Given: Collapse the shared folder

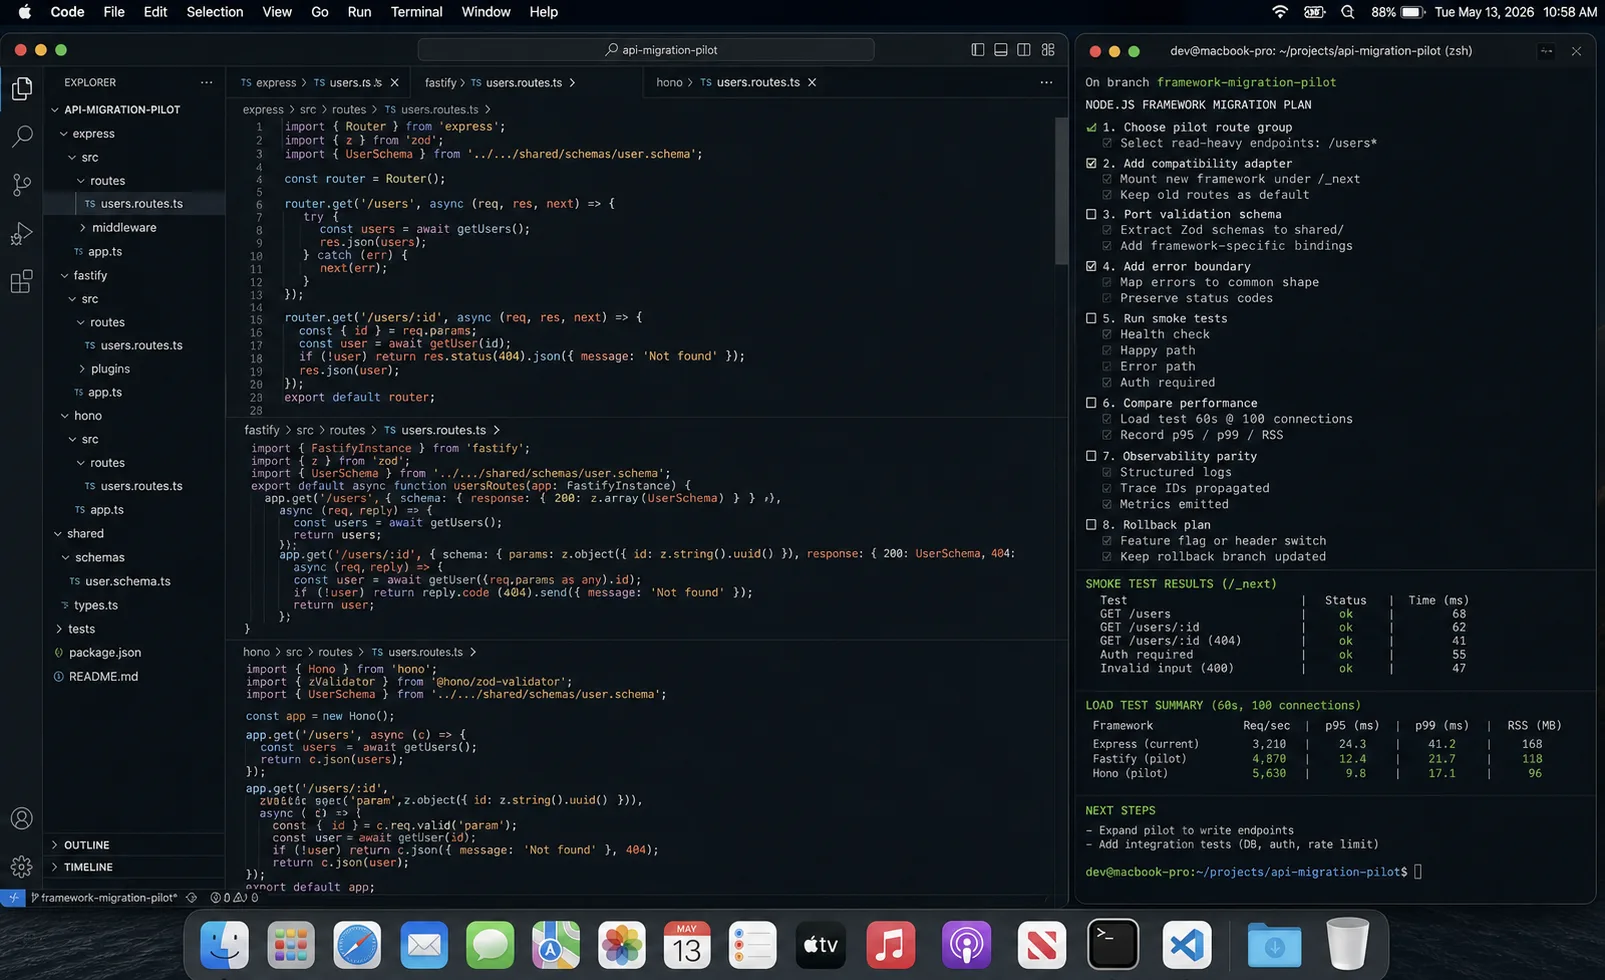Looking at the screenshot, I should pos(57,534).
